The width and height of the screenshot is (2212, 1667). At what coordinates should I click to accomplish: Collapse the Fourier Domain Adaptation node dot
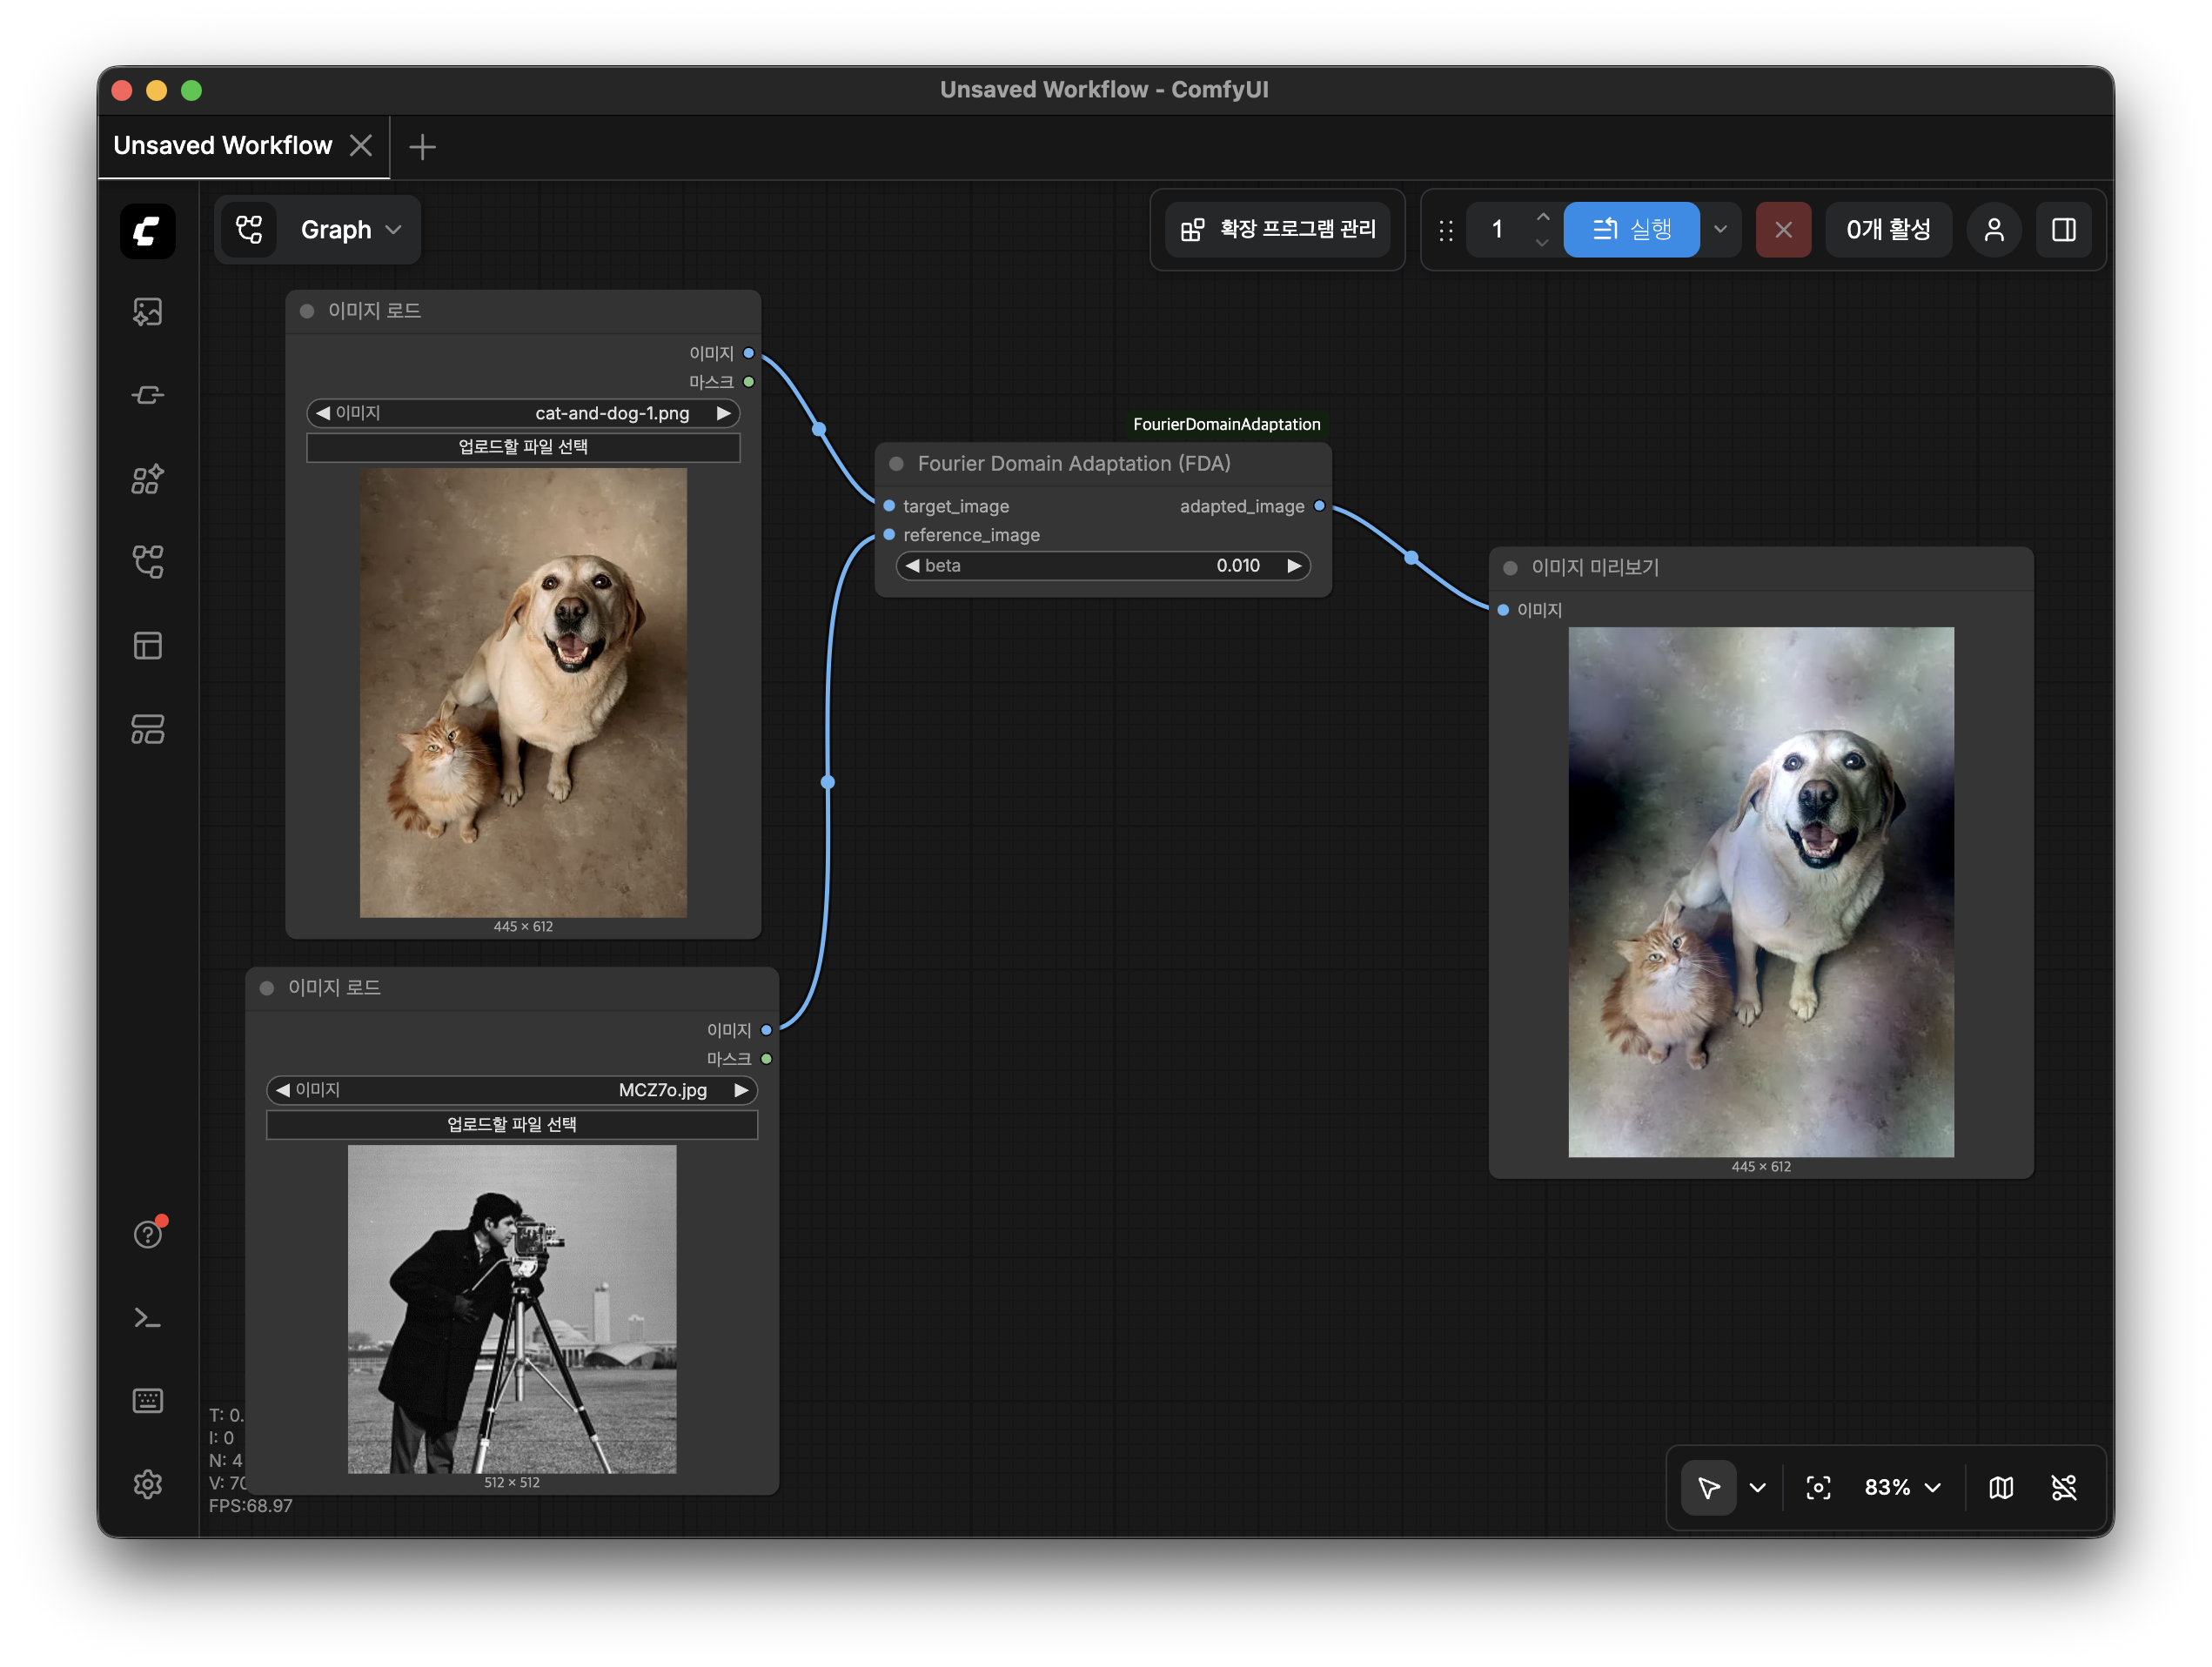click(x=896, y=464)
